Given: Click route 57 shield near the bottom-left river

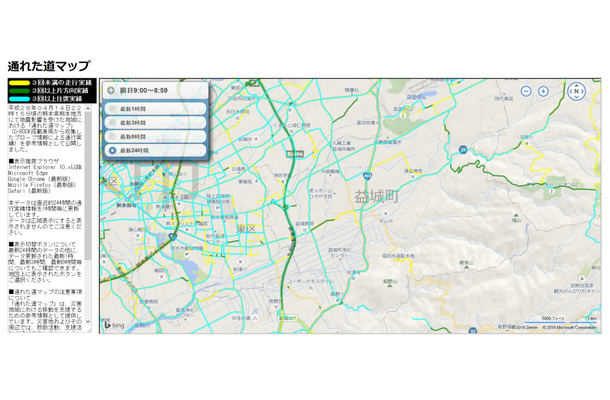Looking at the screenshot, I should pos(173,236).
